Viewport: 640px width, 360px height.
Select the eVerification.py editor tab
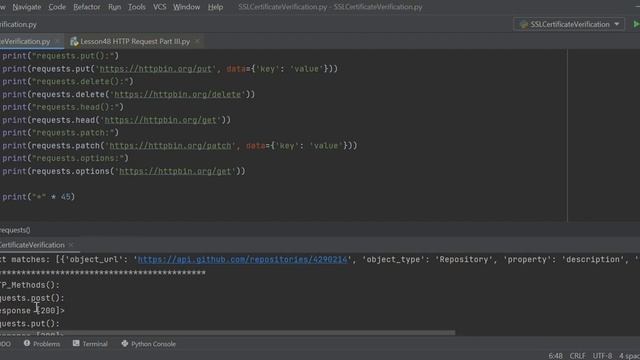click(24, 42)
